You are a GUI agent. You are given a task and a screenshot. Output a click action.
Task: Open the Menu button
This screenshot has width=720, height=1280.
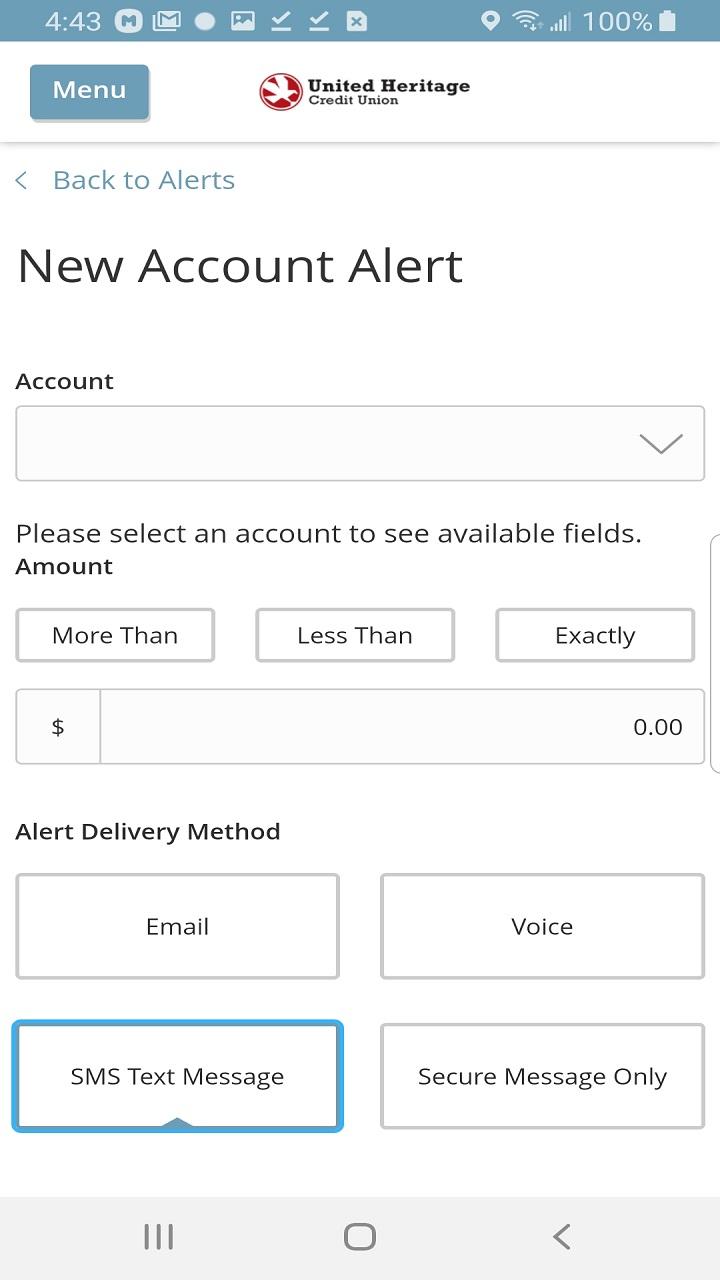coord(89,92)
